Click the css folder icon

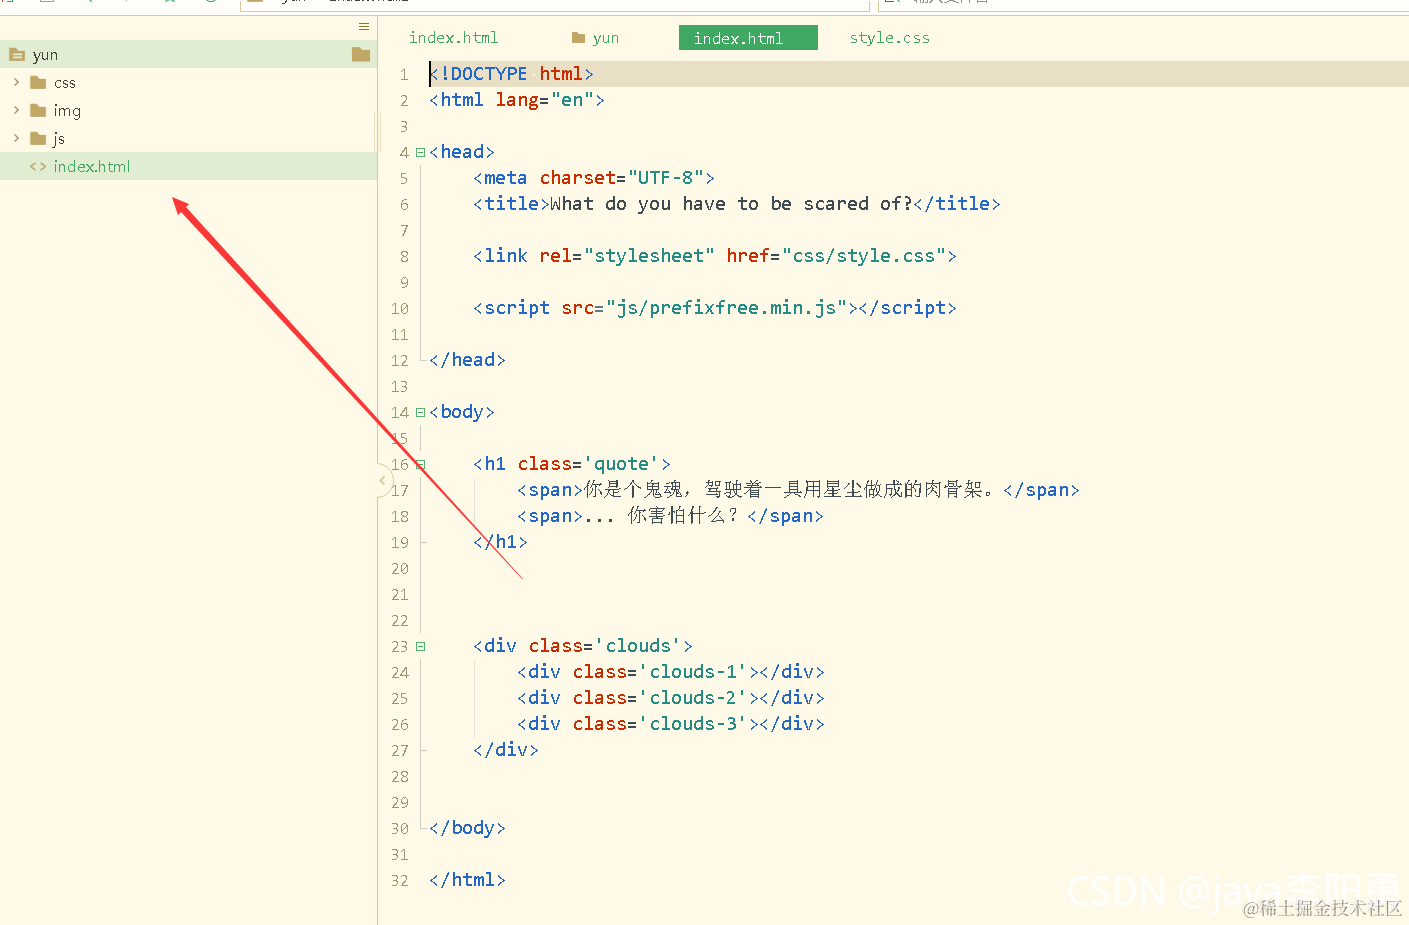pos(38,83)
